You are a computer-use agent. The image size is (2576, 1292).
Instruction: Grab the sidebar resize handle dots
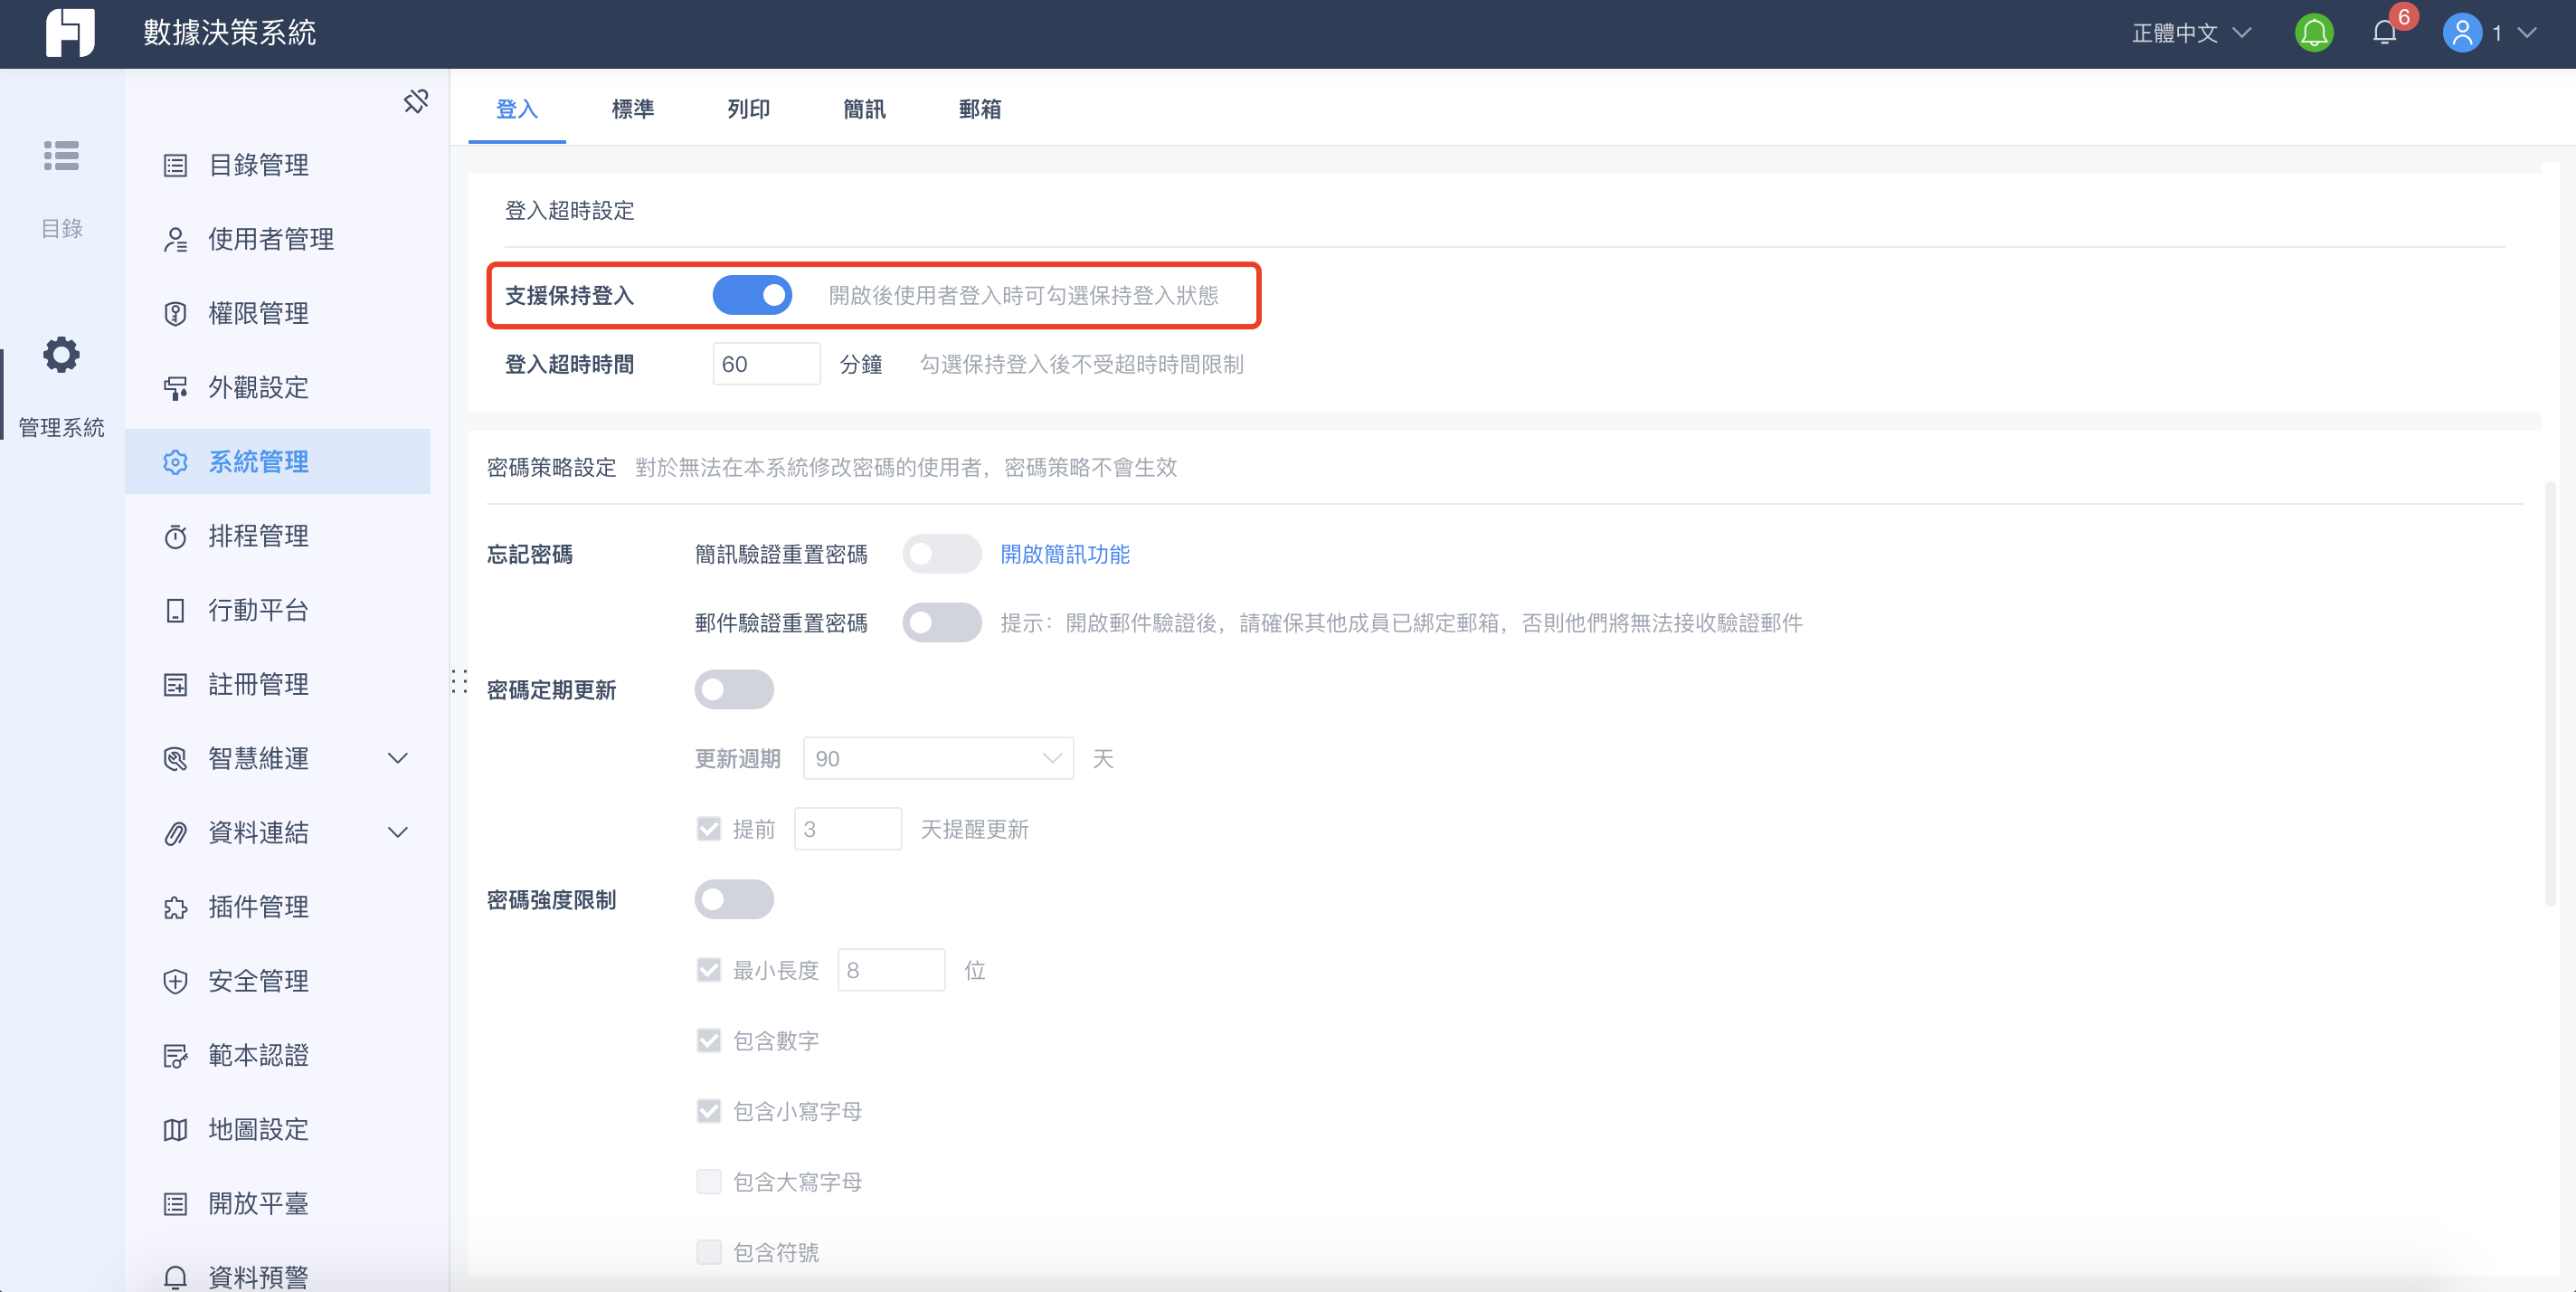click(459, 682)
